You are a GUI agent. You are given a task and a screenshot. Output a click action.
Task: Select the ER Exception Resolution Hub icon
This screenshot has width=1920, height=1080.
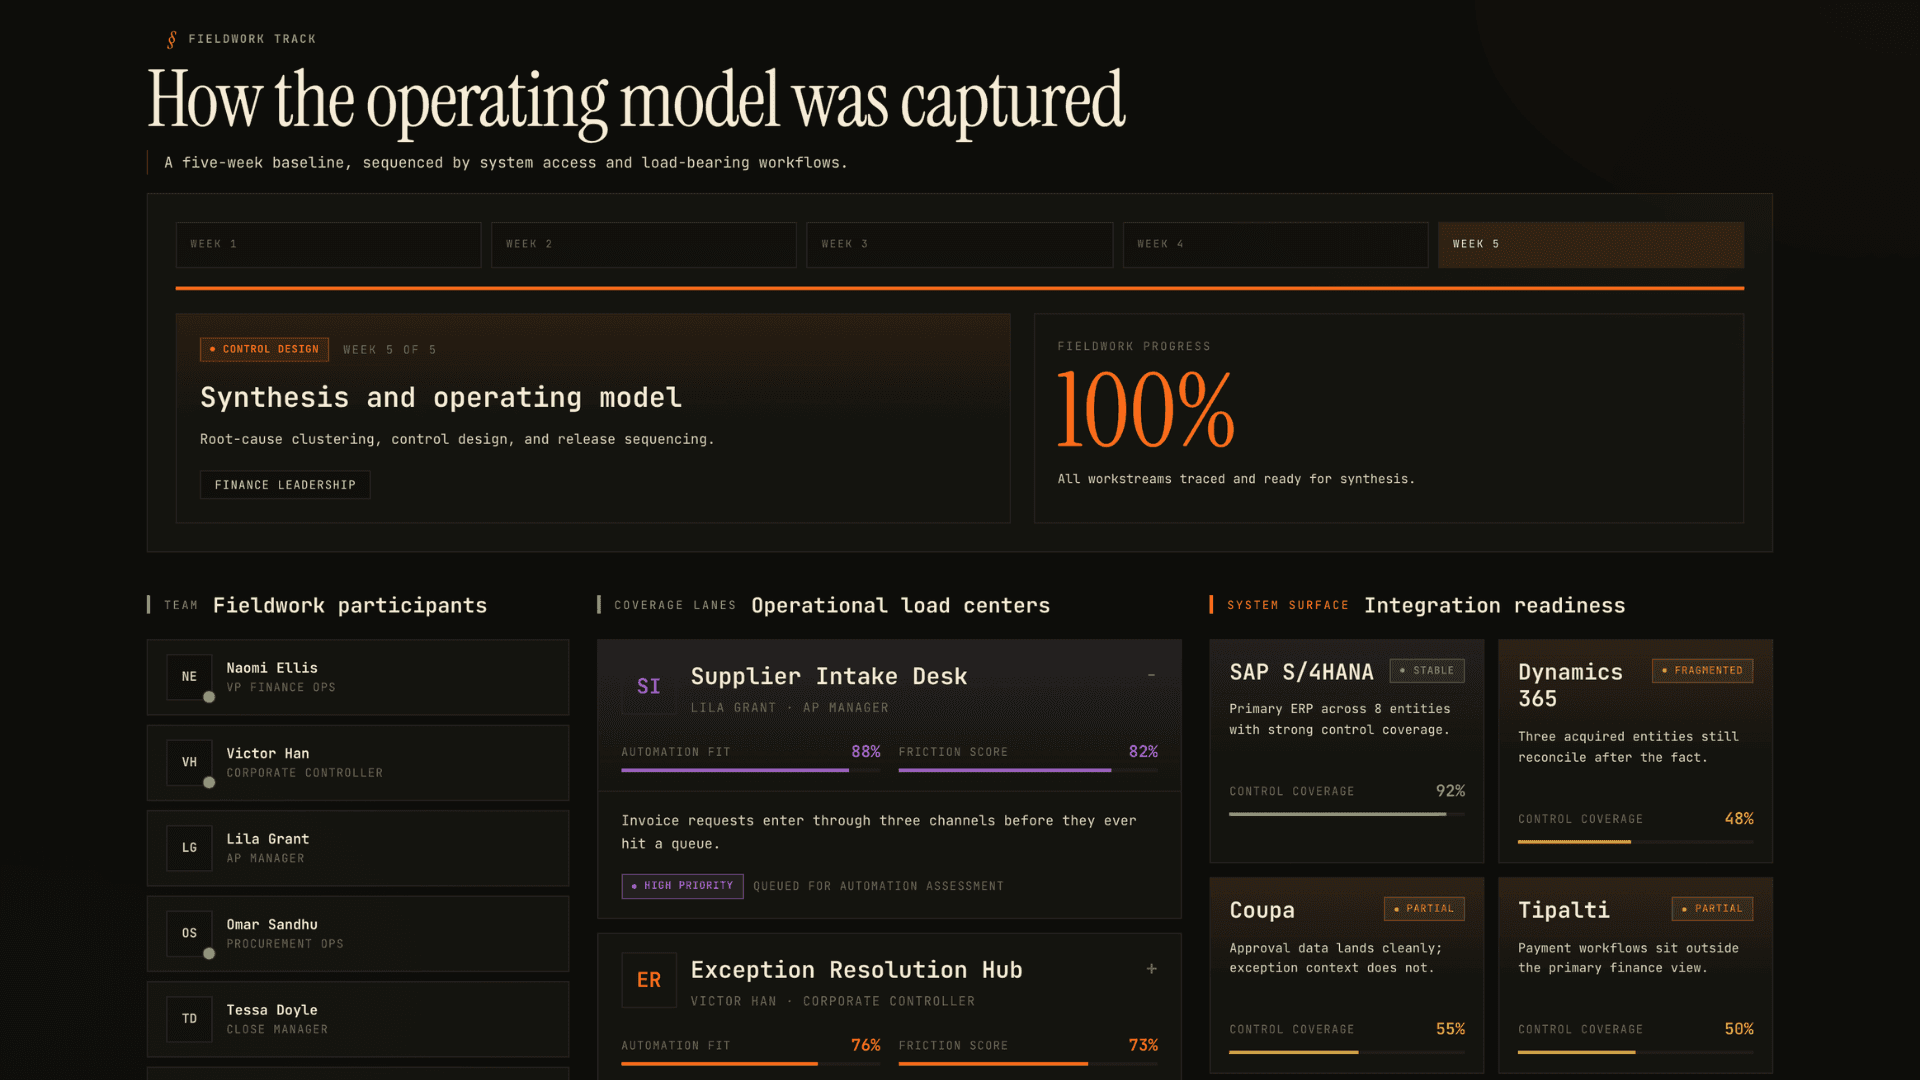(x=649, y=980)
